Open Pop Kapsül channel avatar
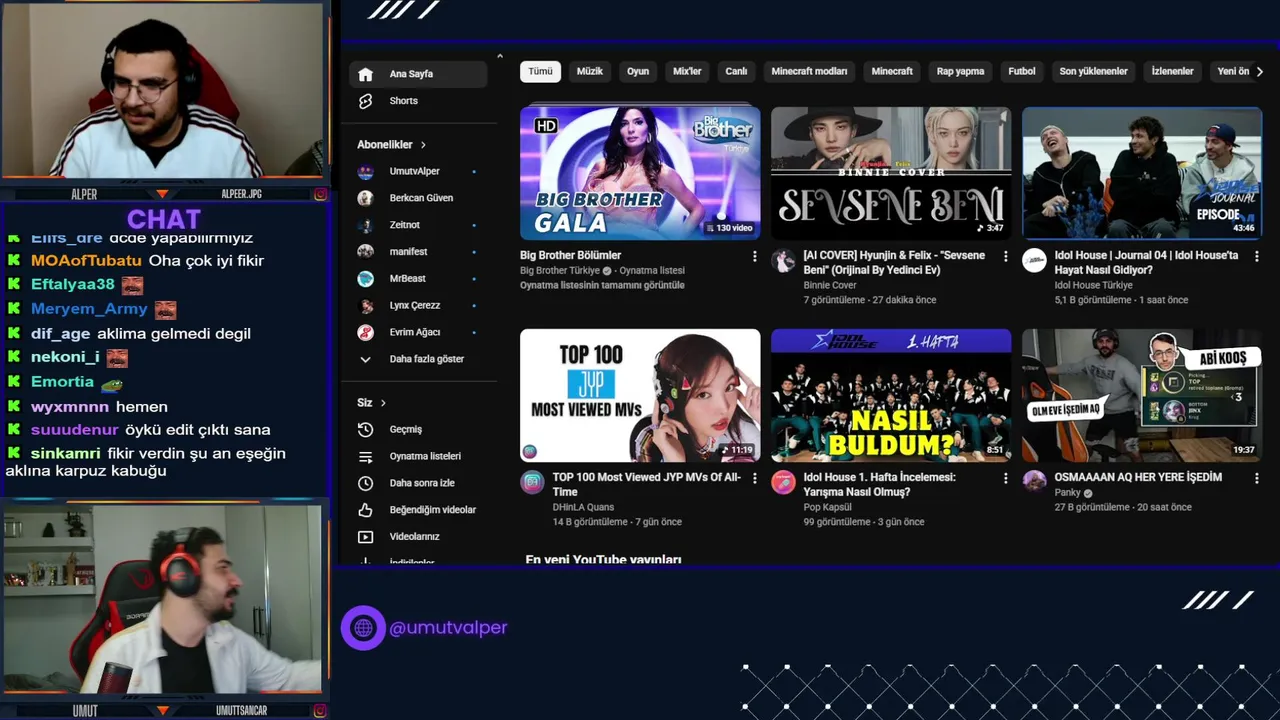Viewport: 1280px width, 720px height. click(x=783, y=483)
